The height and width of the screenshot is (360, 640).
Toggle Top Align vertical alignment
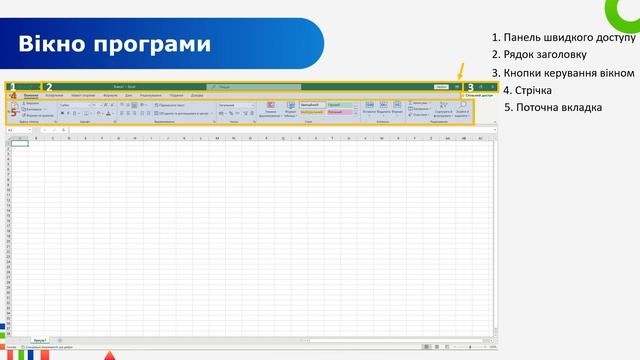(122, 105)
